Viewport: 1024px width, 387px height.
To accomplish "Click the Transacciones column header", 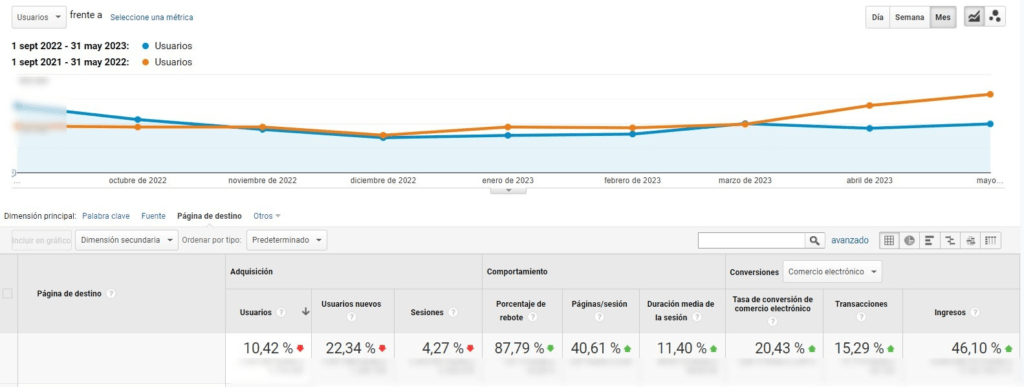I will tap(861, 304).
